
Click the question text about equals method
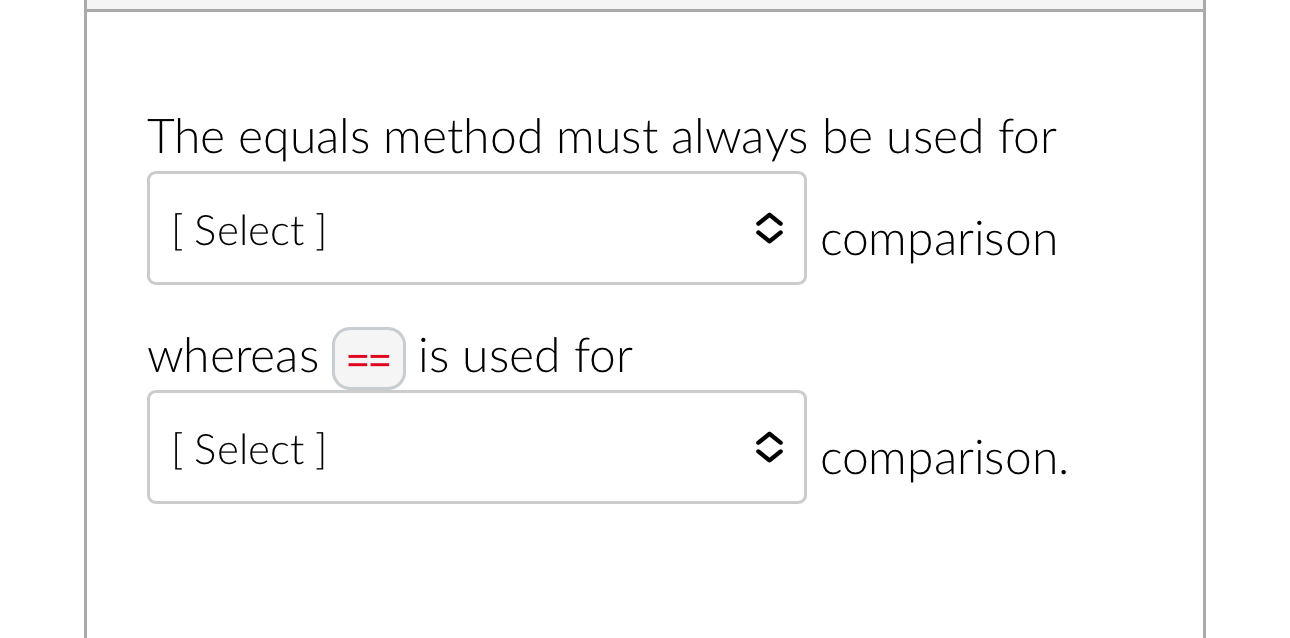(x=600, y=137)
